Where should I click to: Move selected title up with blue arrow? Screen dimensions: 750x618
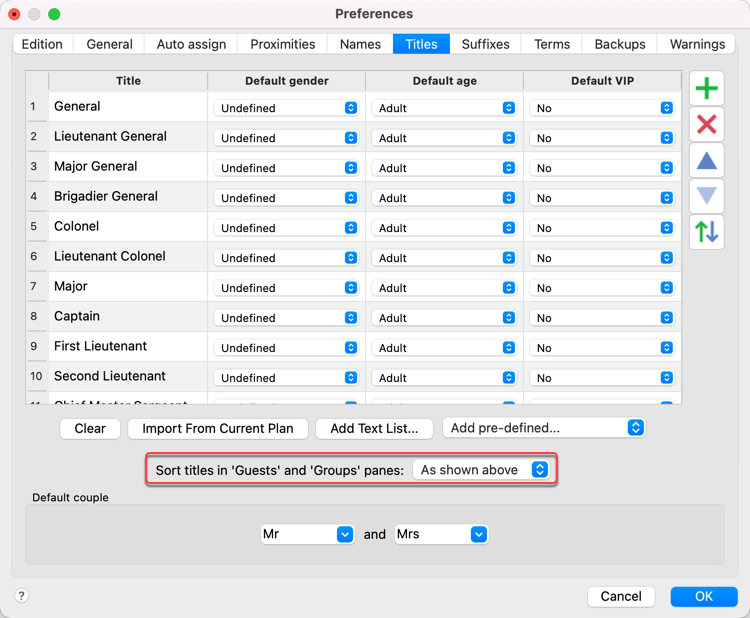[x=706, y=160]
